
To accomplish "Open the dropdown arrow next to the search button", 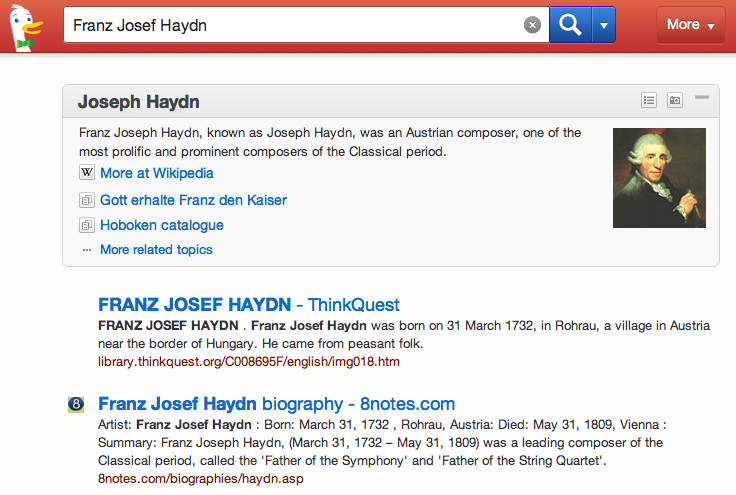I will click(604, 25).
